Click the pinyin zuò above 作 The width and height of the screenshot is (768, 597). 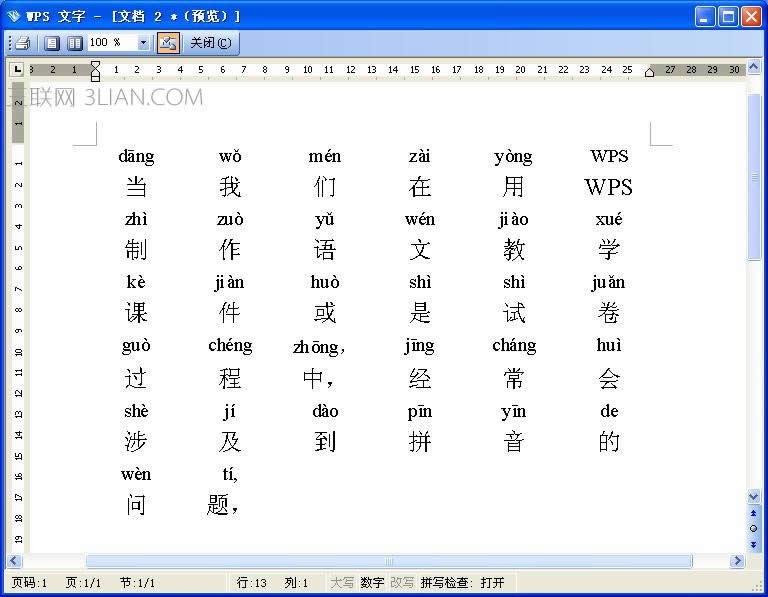tap(230, 219)
